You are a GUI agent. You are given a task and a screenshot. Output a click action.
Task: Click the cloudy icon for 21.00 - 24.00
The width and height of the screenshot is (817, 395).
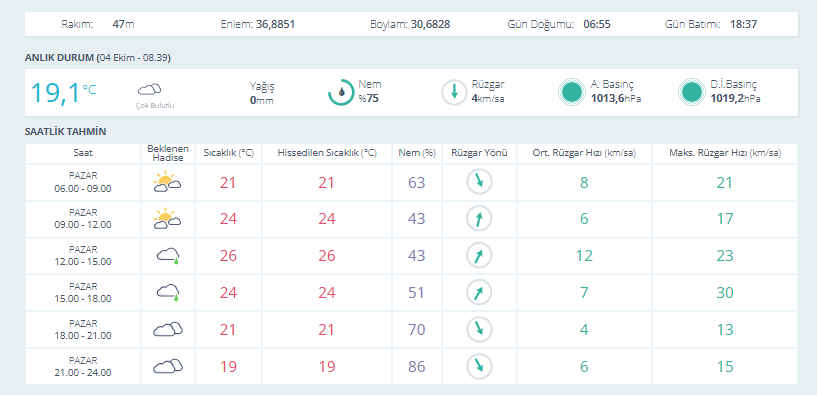click(168, 366)
